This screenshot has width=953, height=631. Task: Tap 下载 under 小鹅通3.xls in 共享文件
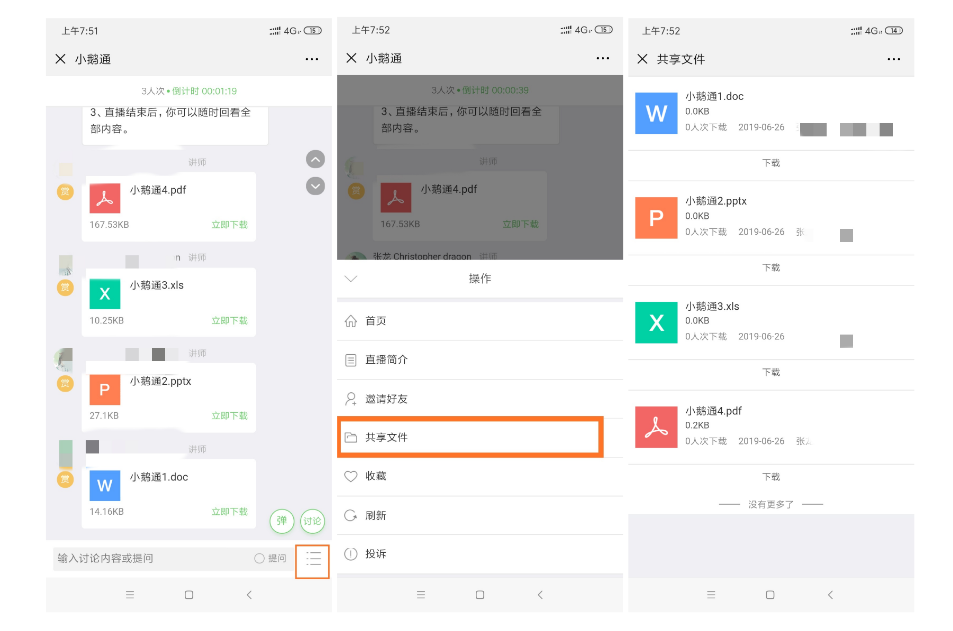coord(771,372)
